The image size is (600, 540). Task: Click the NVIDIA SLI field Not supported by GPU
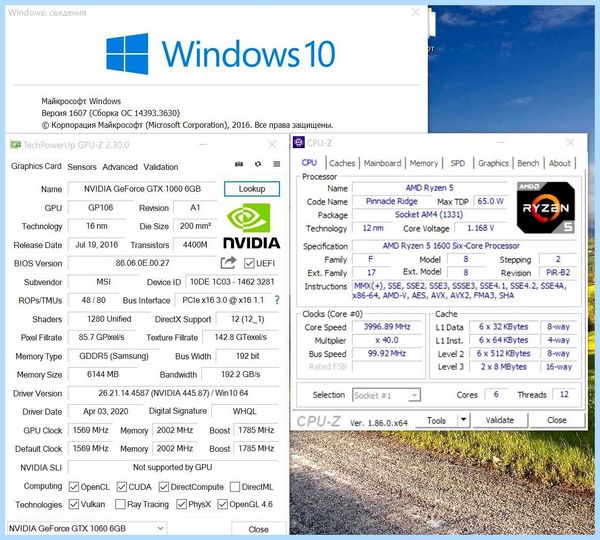(x=173, y=467)
